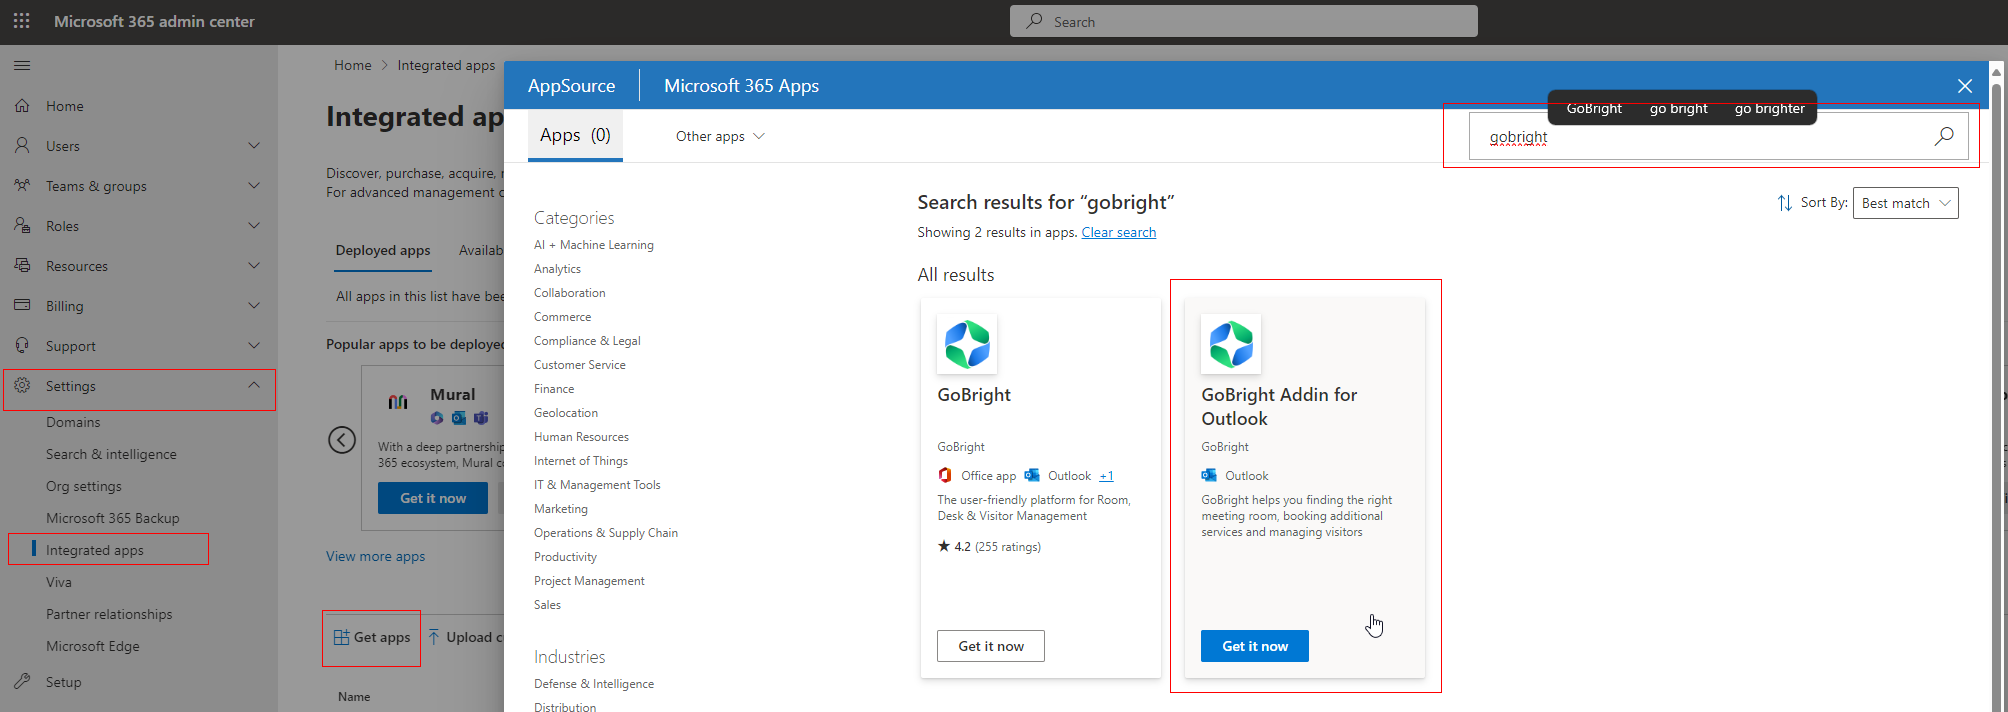Screen dimensions: 2008x712
Task: Click the Outlook icon on GoBright card
Action: (x=1032, y=475)
